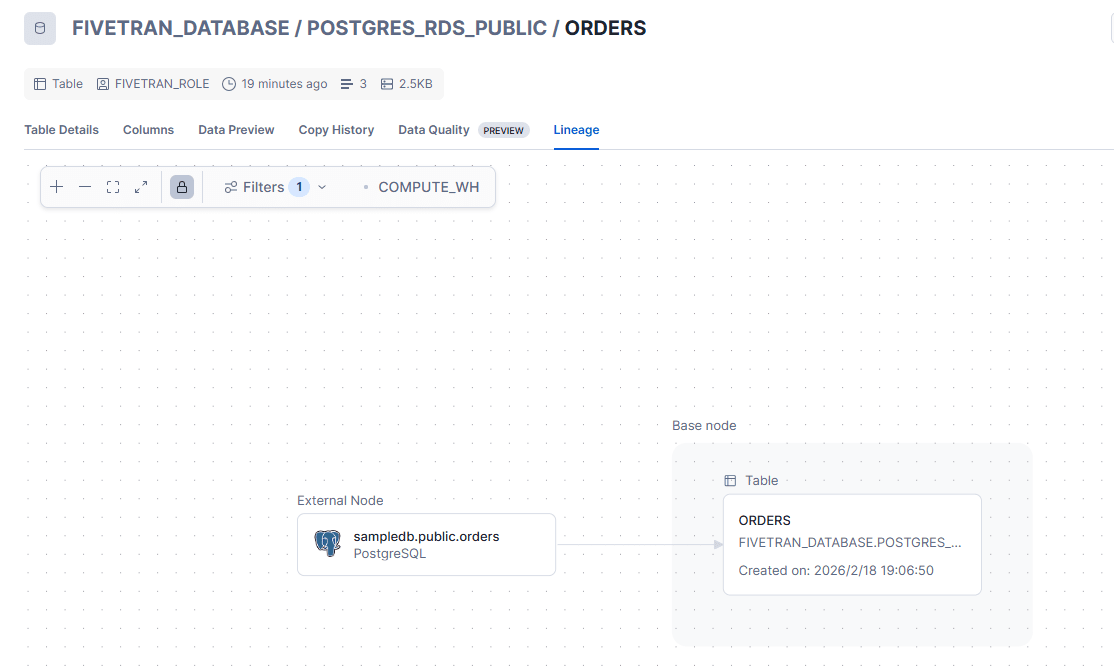Navigate to POSTGRES_RDS_PUBLIC schema breadcrumb
Screen dimensions: 1114x668
click(x=427, y=28)
